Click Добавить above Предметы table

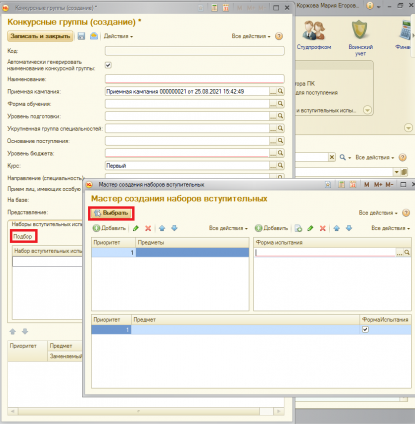(109, 228)
